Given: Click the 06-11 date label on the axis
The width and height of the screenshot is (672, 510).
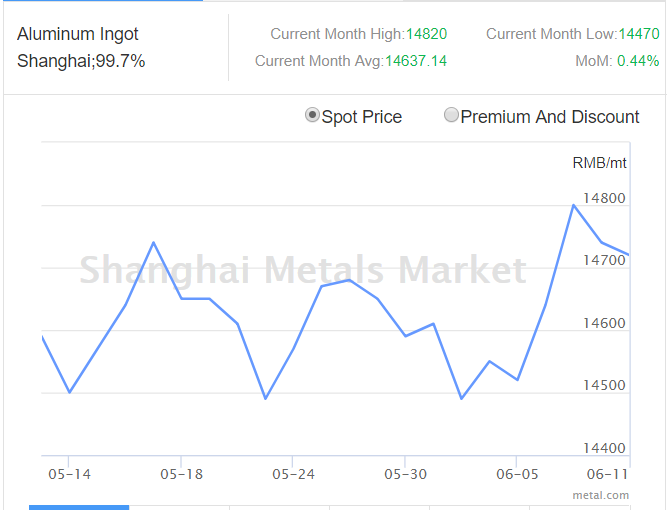Looking at the screenshot, I should tap(607, 473).
